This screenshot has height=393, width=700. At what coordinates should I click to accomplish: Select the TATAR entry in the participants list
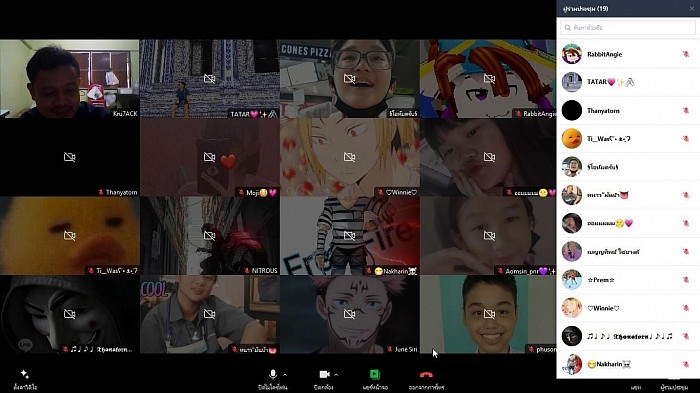click(628, 82)
